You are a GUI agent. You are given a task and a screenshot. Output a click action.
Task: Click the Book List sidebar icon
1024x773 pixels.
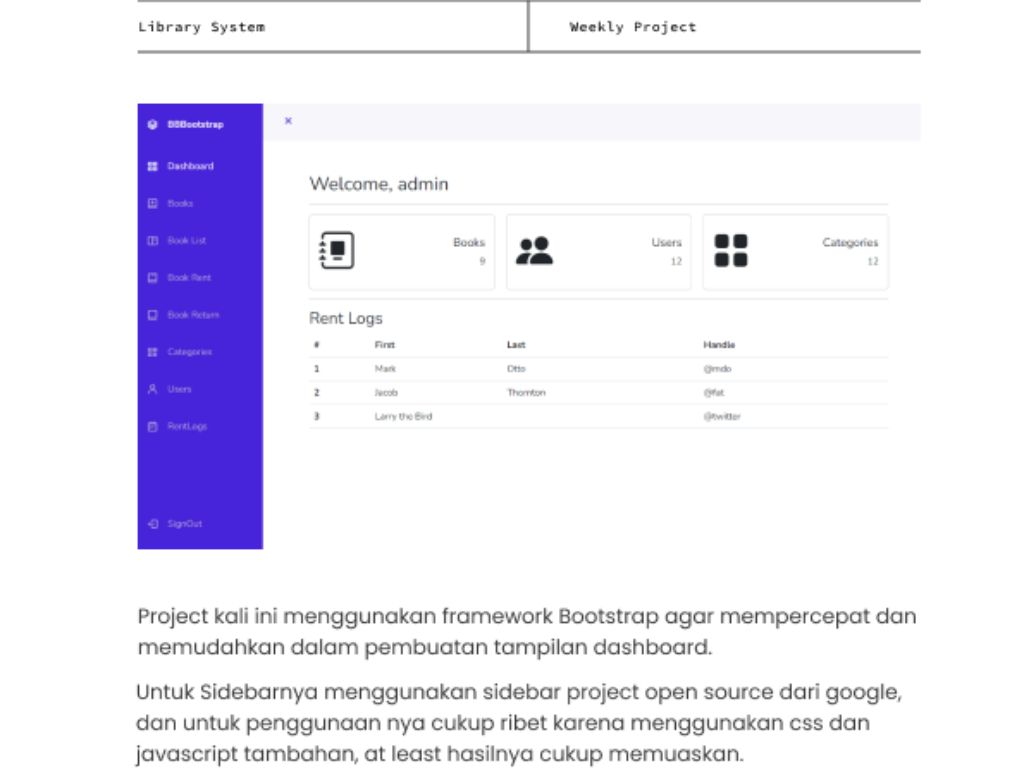coord(152,241)
